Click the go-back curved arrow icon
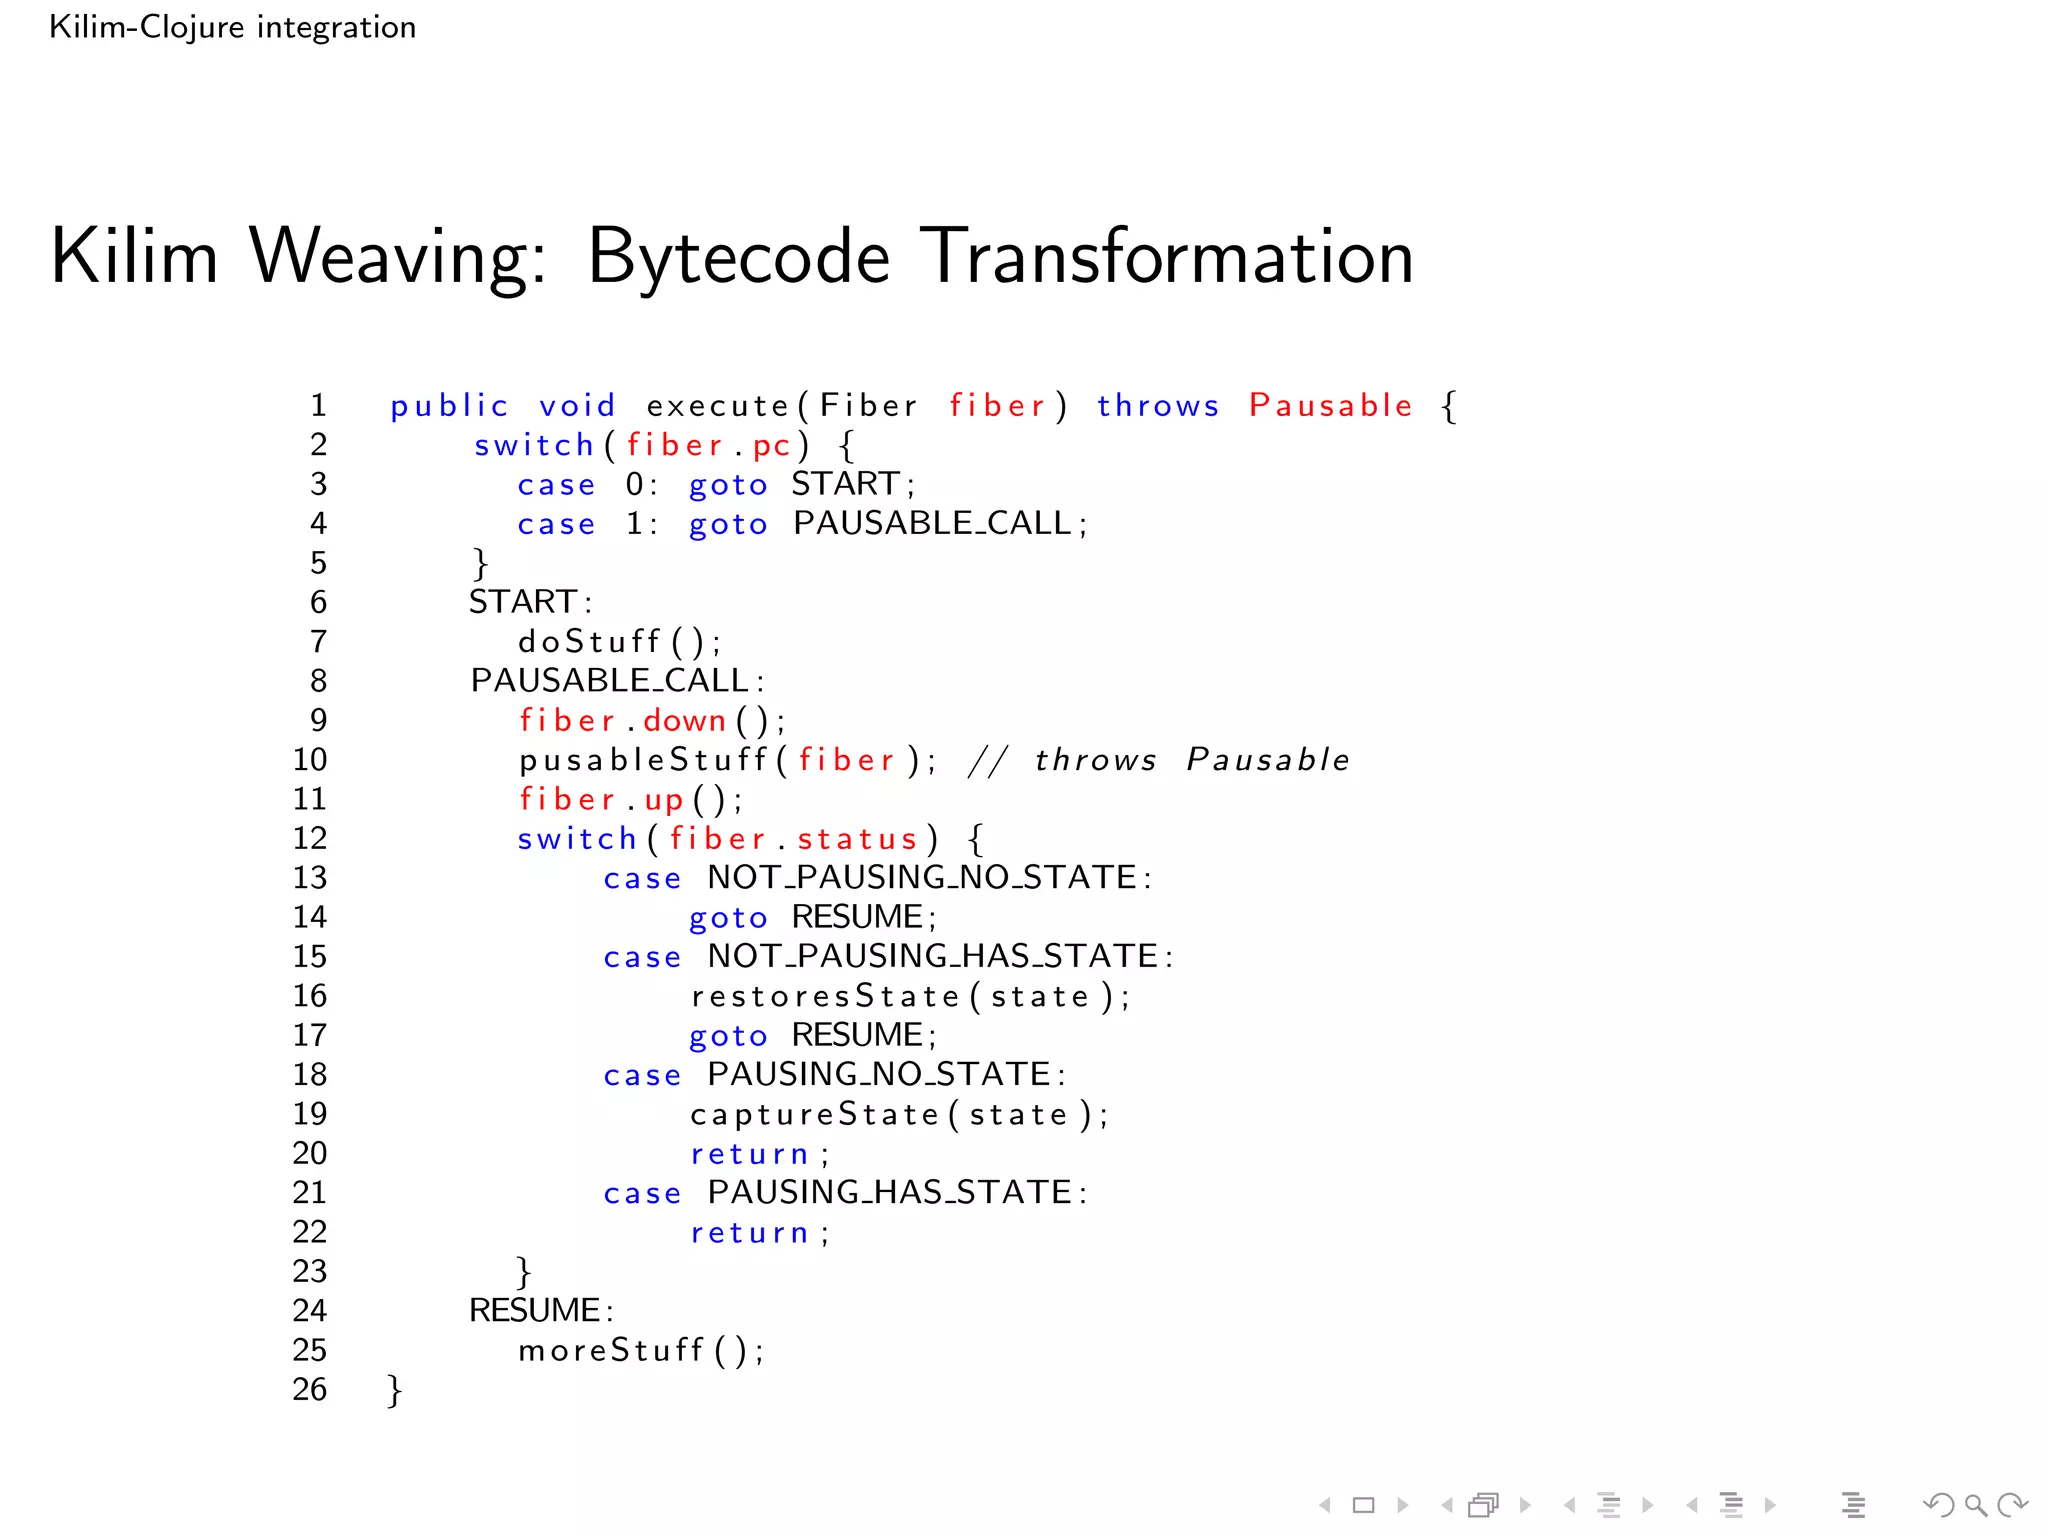Image resolution: width=2048 pixels, height=1536 pixels. (1939, 1505)
